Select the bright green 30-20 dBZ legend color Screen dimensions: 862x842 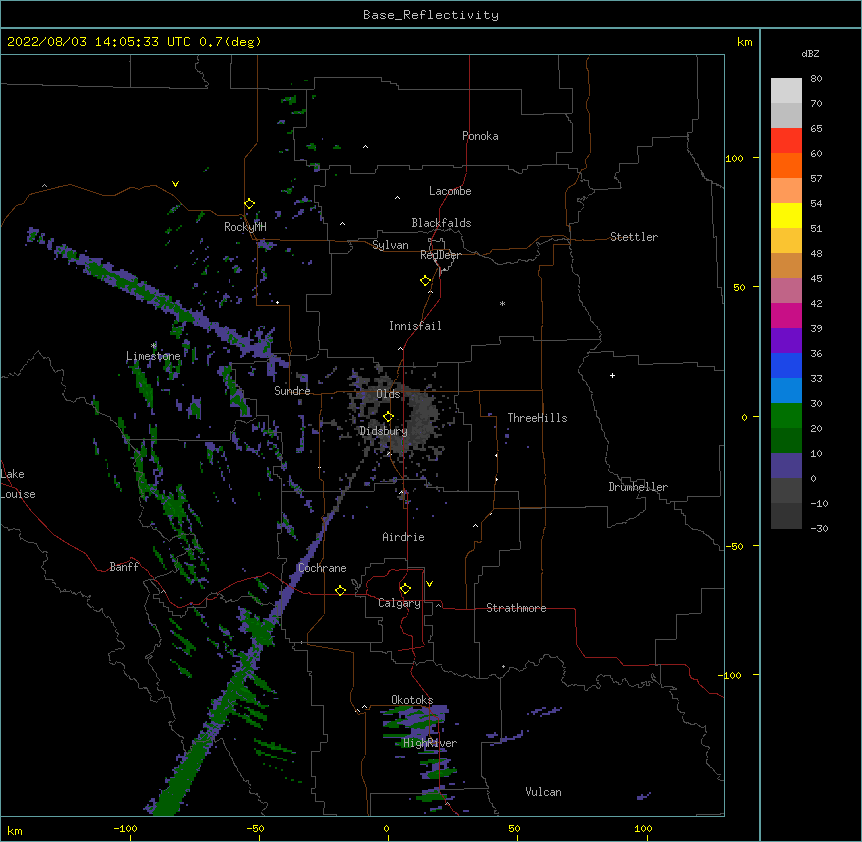(786, 416)
